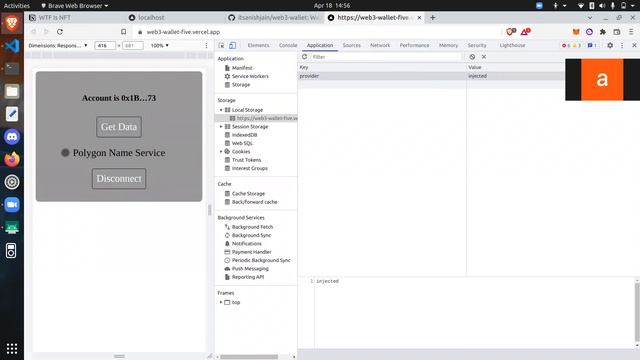
Task: Expand the top frame node
Action: pos(221,302)
